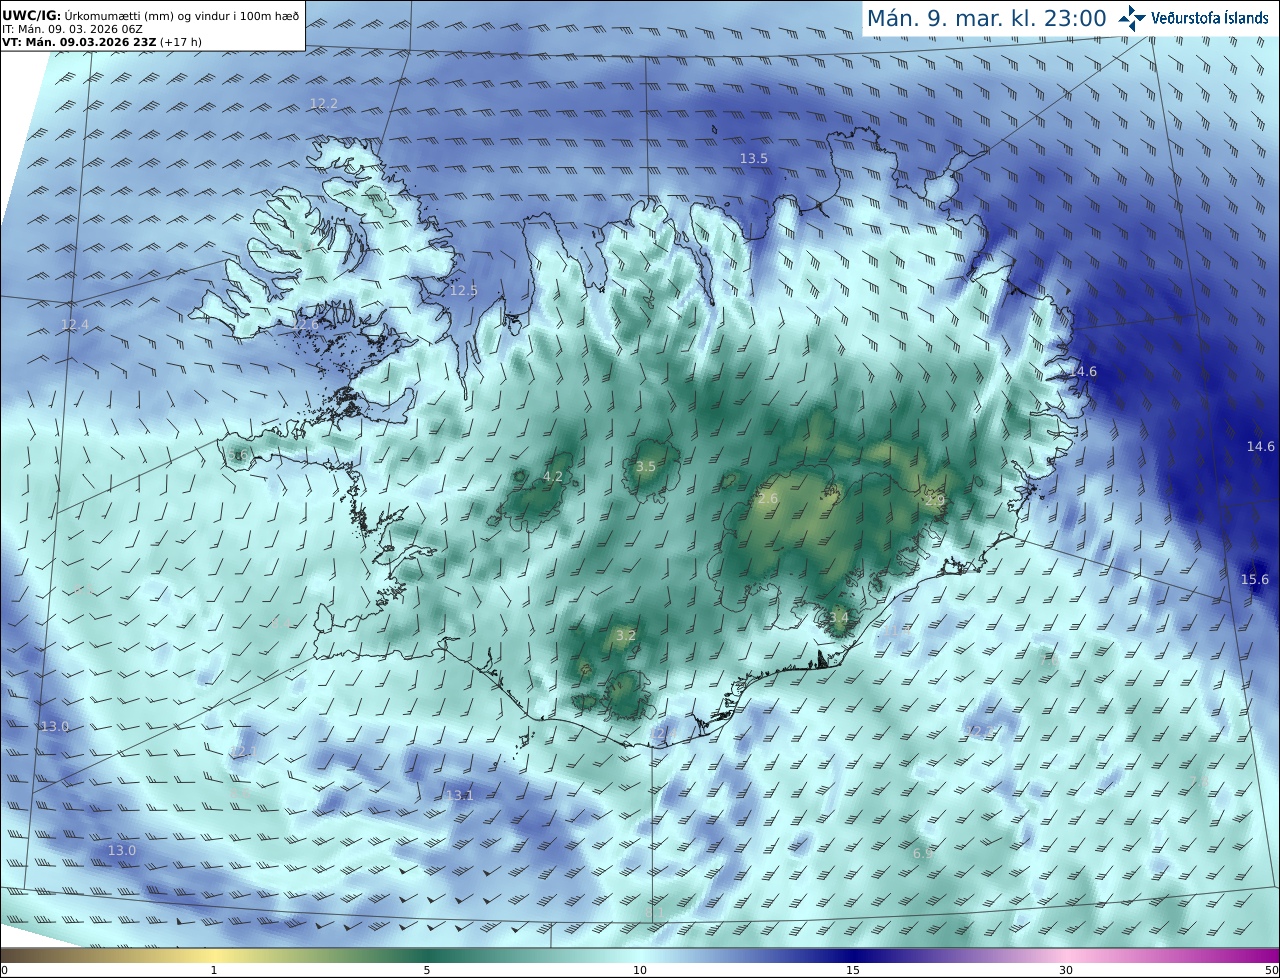
Task: Click the 15.6 value in the dark blue area
Action: [x=1255, y=579]
